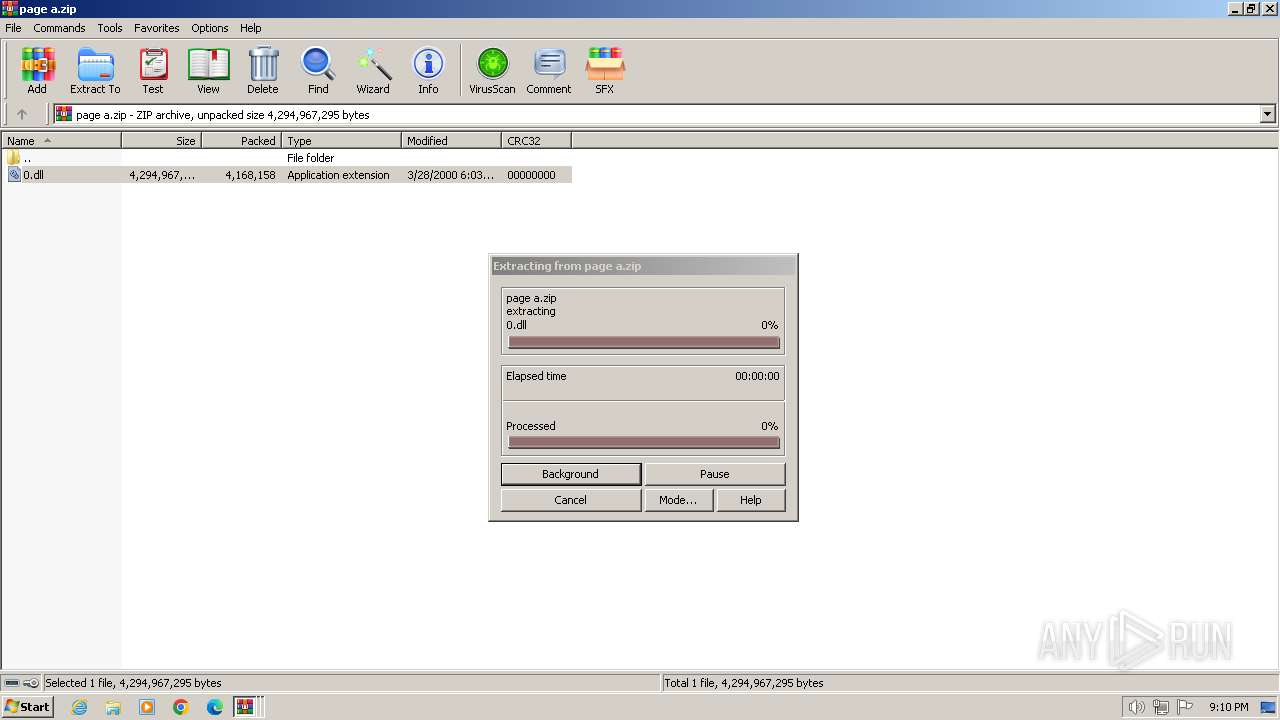Click the SFX toolbar icon
This screenshot has width=1280, height=720.
click(605, 70)
